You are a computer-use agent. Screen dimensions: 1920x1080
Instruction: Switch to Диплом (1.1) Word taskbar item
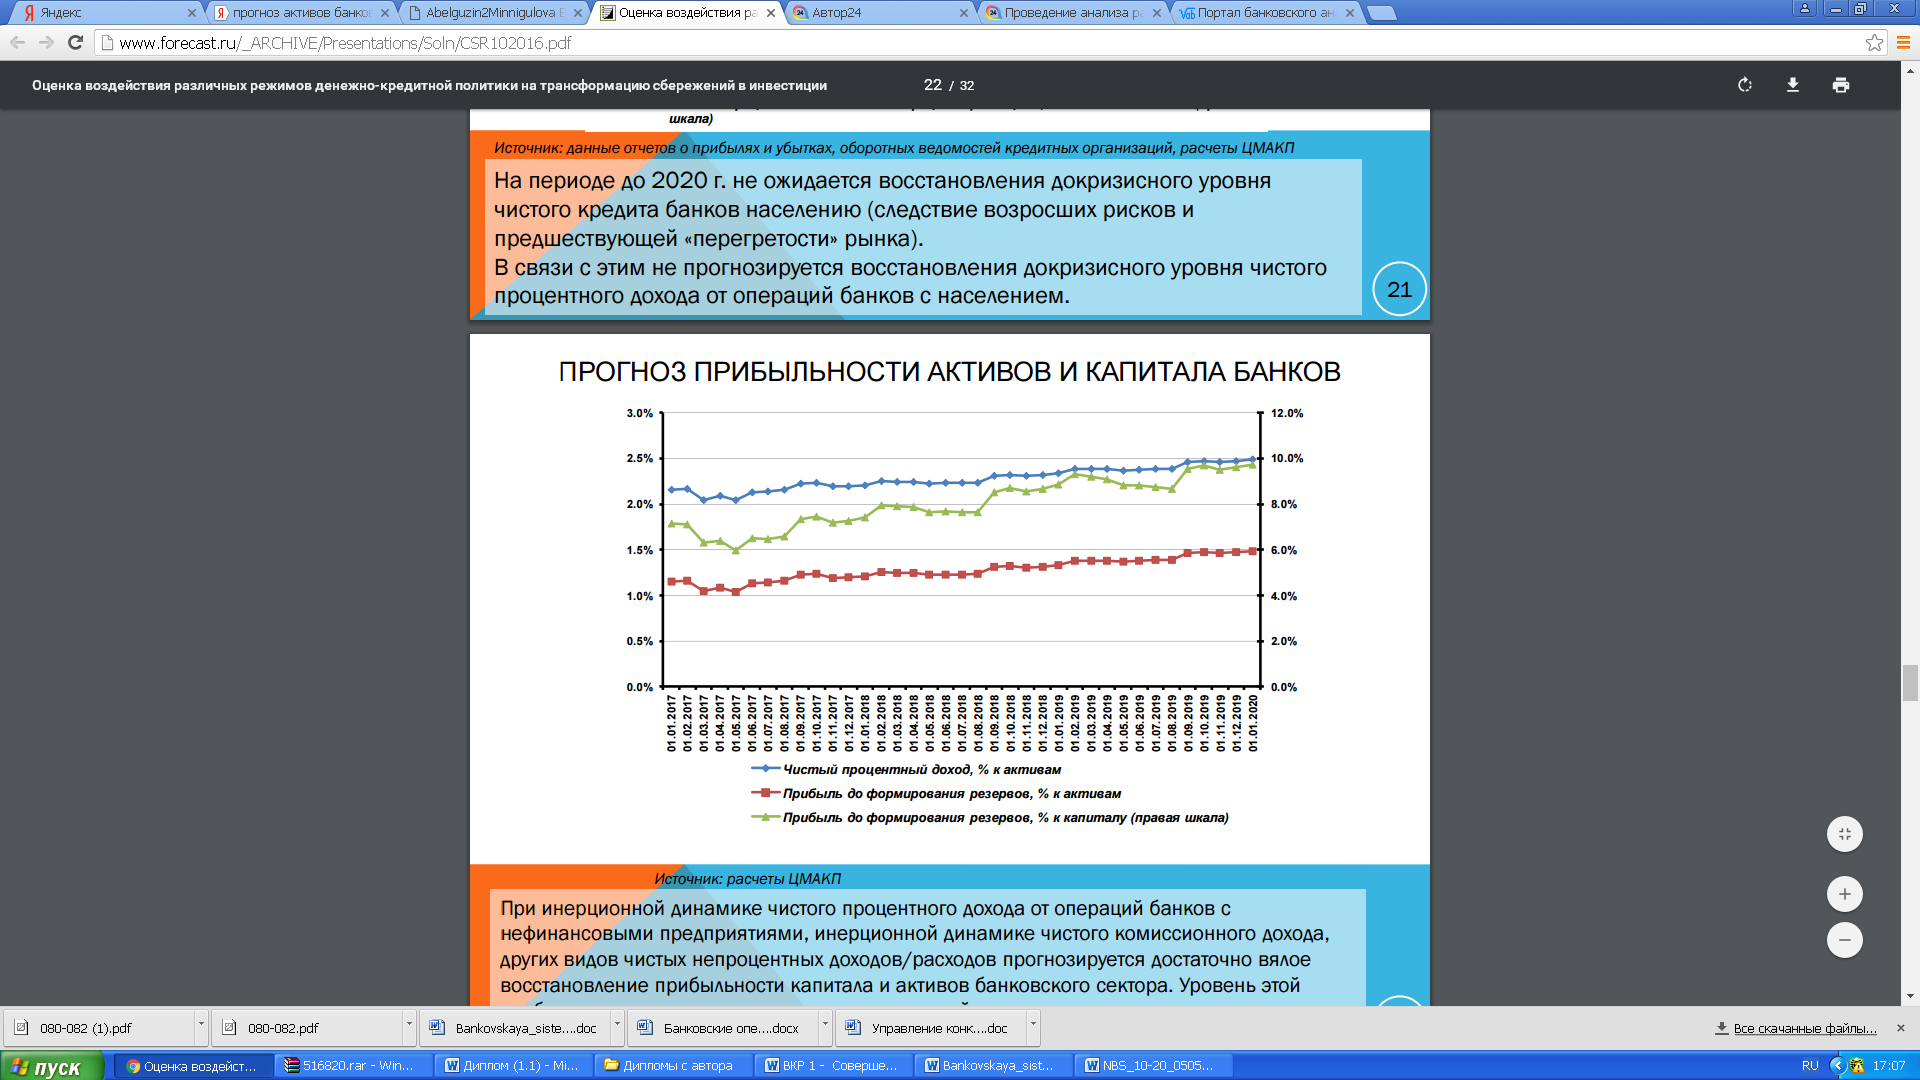pyautogui.click(x=514, y=1066)
